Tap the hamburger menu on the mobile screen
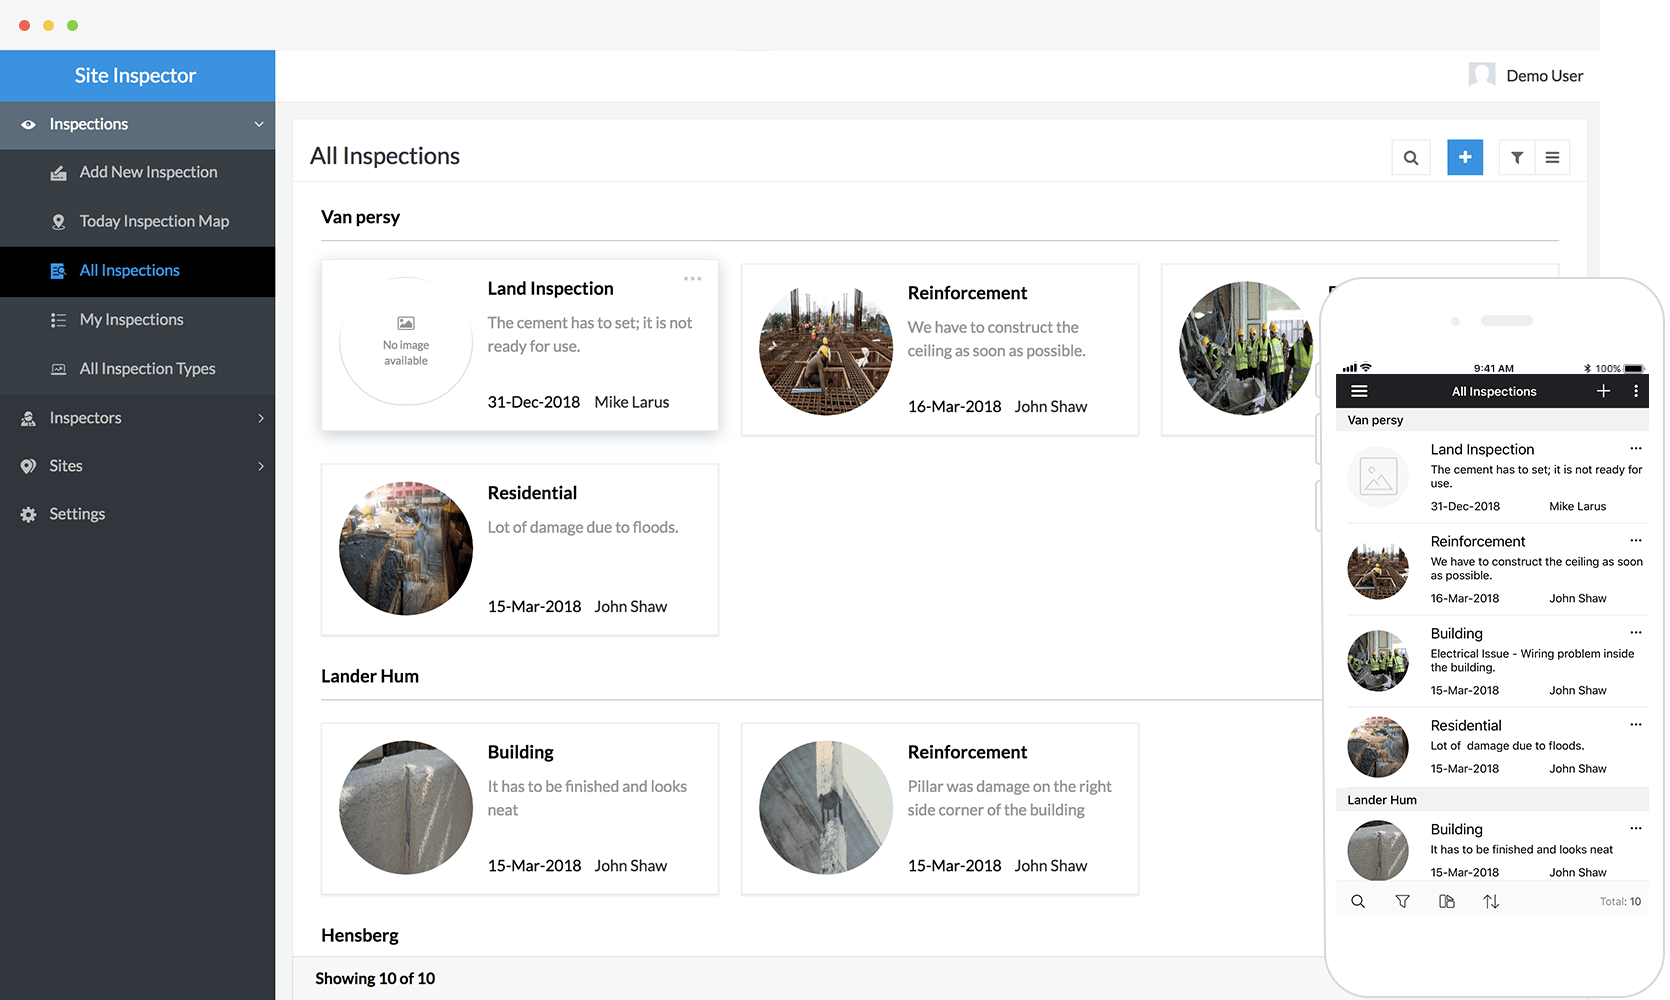The width and height of the screenshot is (1670, 1000). tap(1359, 391)
